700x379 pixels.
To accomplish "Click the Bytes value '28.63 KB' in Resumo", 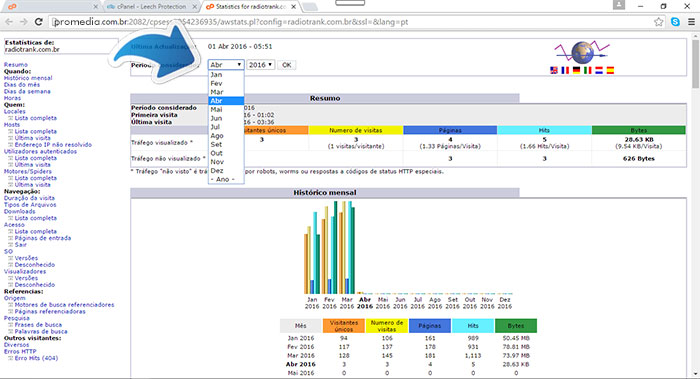I will click(x=639, y=139).
